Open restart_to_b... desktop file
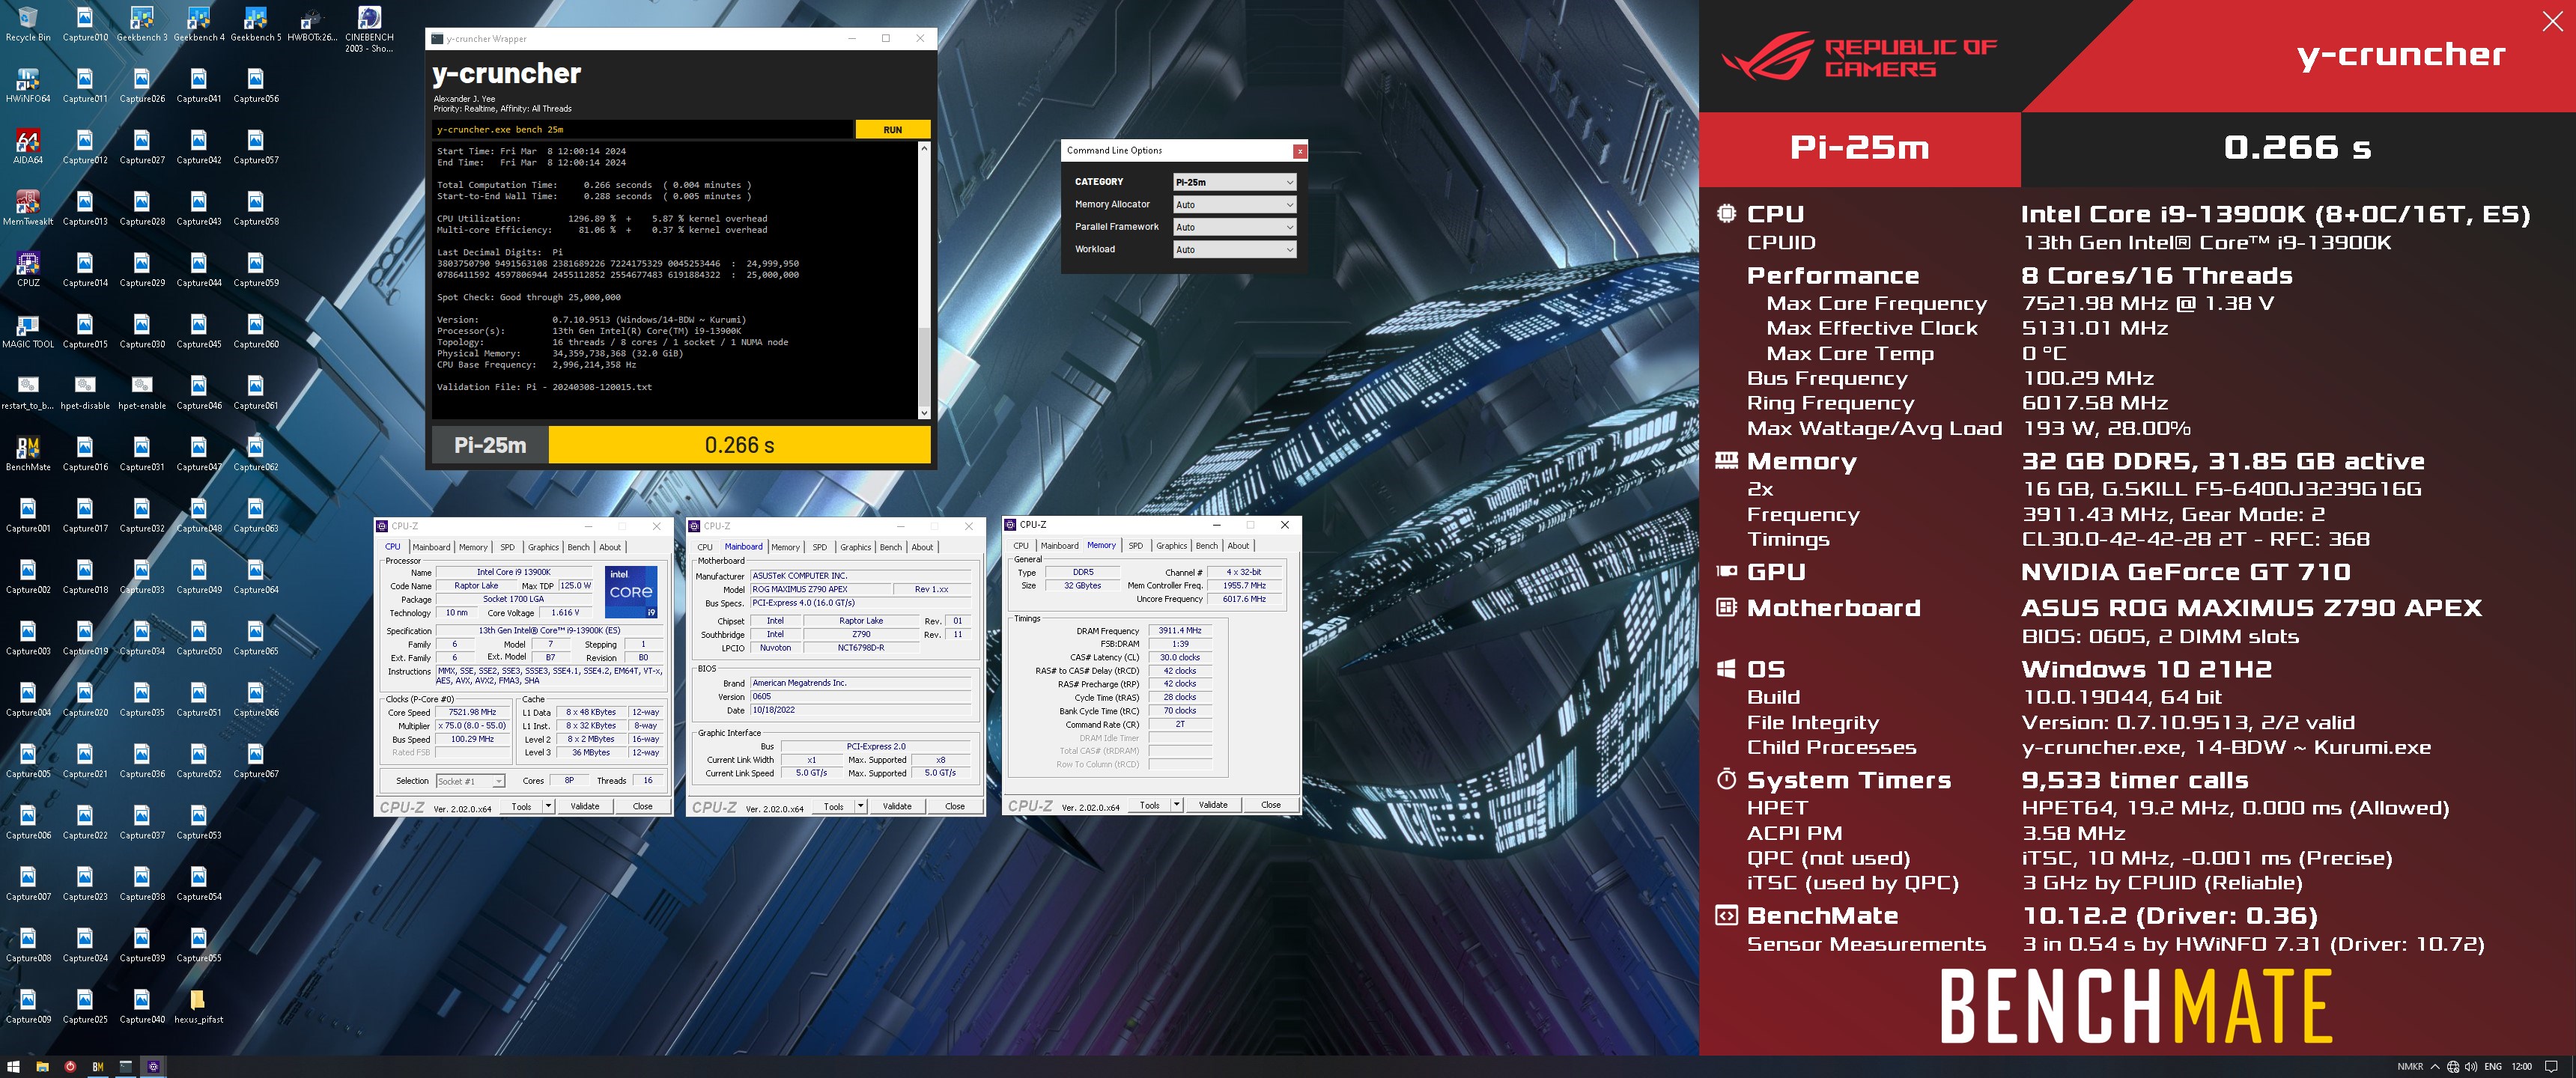Screen dimensions: 2576x1078 (x=28, y=392)
